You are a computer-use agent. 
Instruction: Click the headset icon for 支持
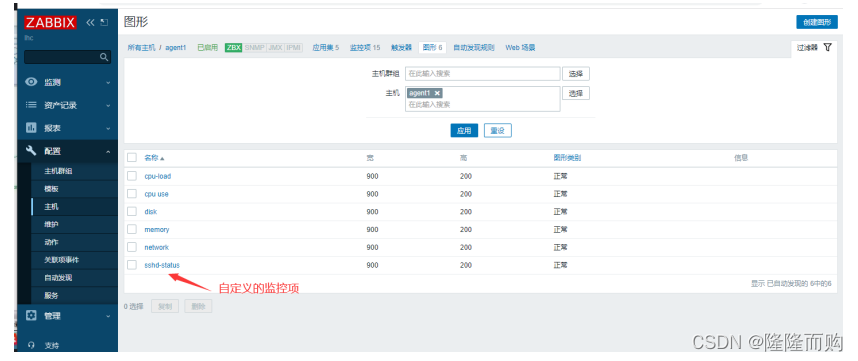pyautogui.click(x=32, y=345)
